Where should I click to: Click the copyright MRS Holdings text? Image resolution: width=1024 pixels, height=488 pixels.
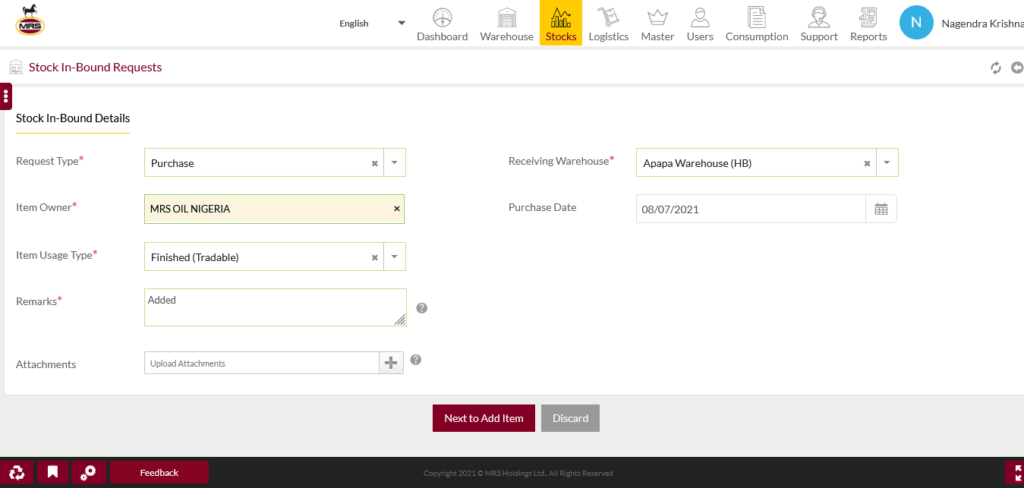point(518,473)
